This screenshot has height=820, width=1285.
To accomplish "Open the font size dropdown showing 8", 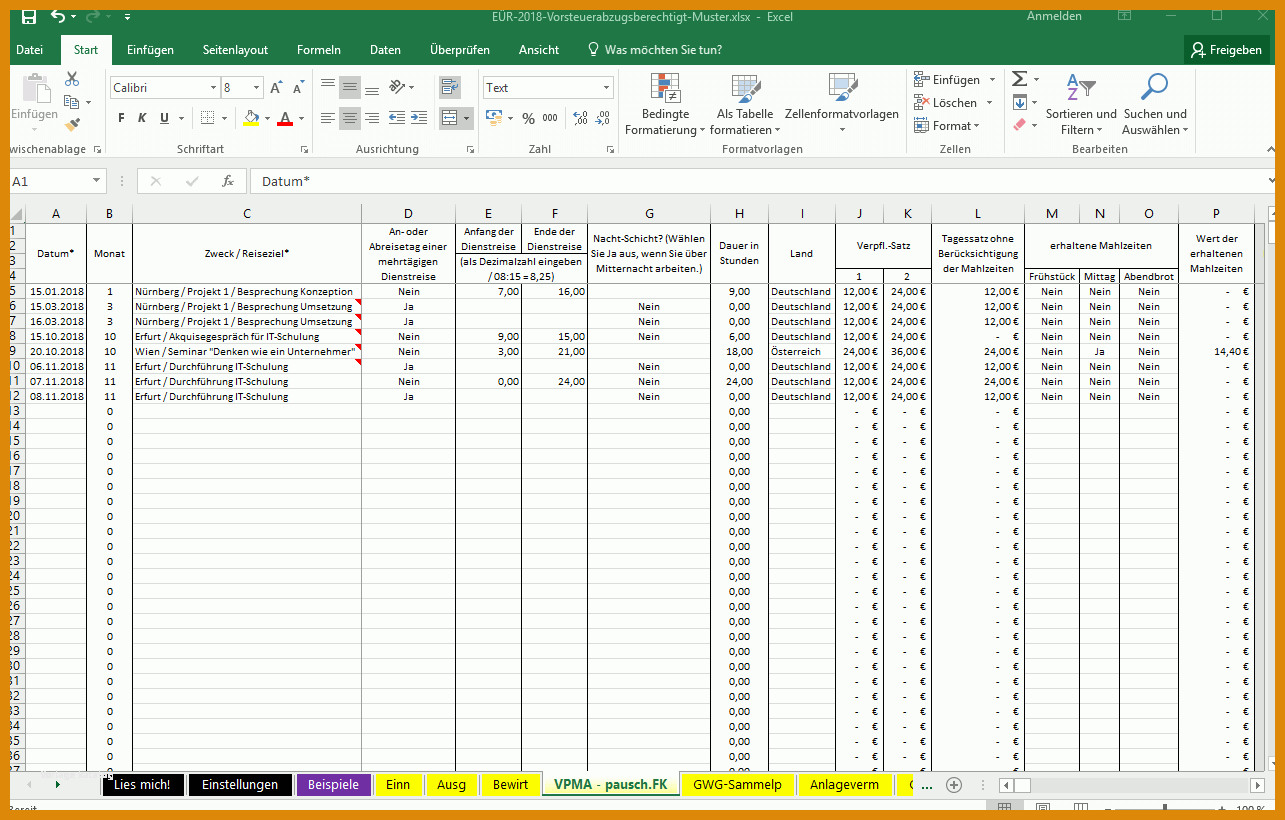I will click(x=258, y=88).
